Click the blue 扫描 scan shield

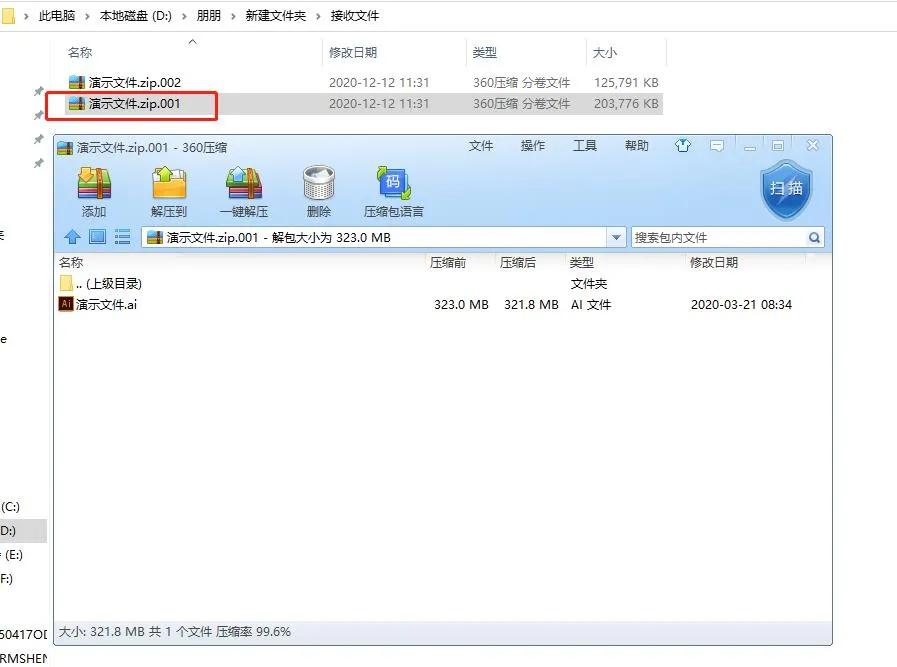coord(786,190)
